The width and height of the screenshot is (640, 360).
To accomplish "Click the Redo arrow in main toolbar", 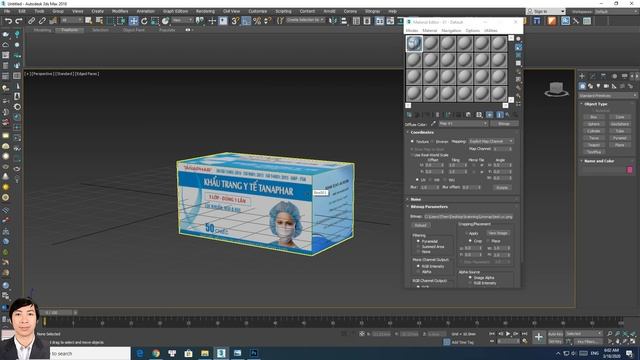I will pos(19,21).
